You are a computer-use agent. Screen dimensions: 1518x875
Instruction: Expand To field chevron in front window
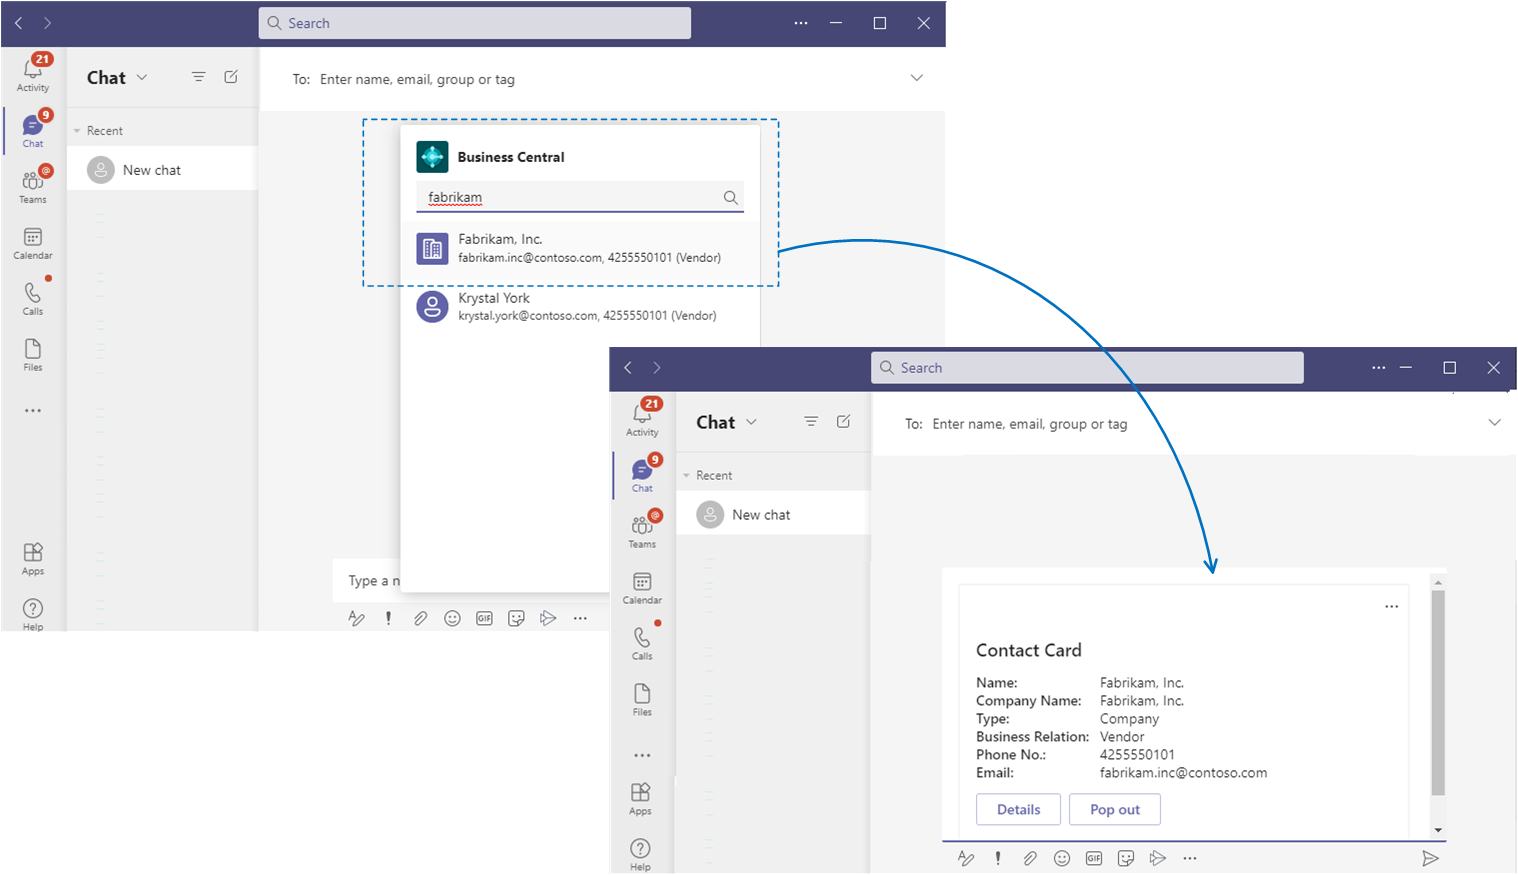(1494, 422)
